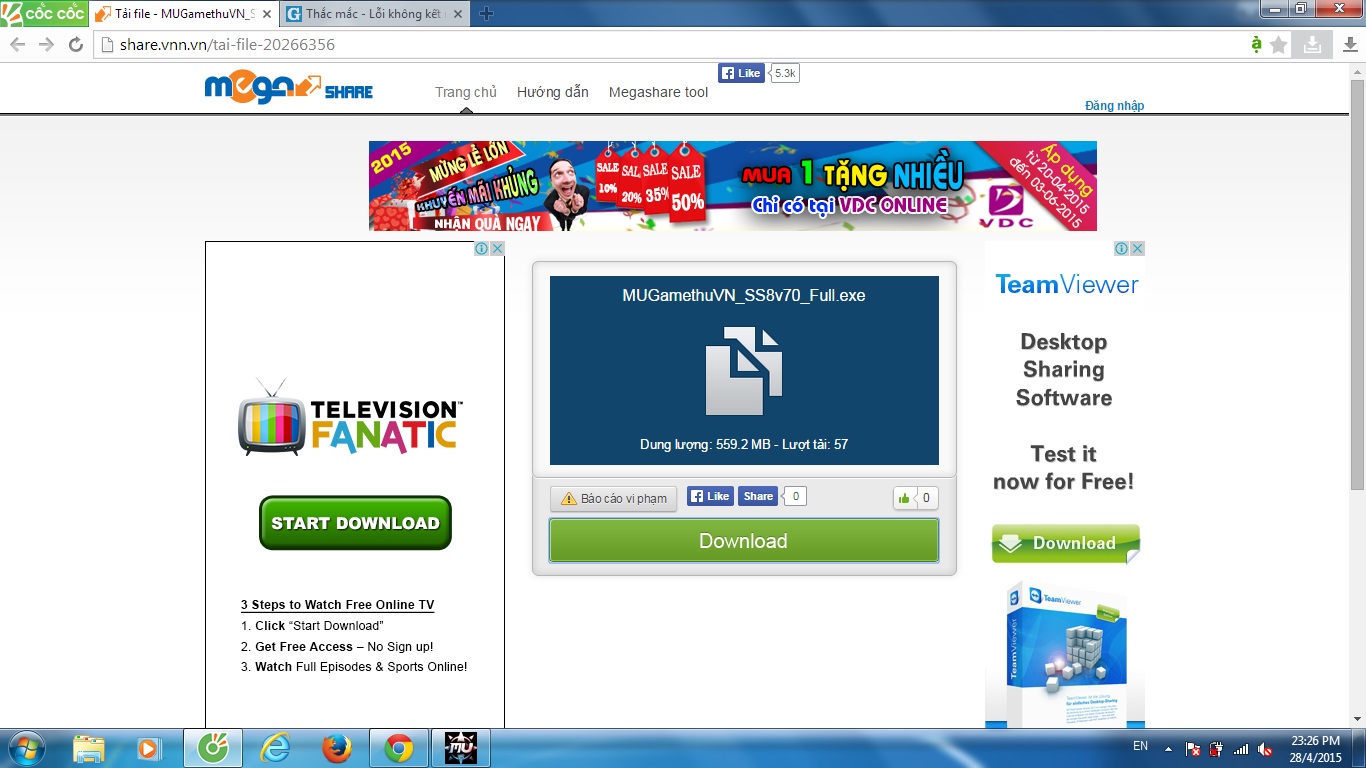Open the Windows Start button

(x=26, y=748)
